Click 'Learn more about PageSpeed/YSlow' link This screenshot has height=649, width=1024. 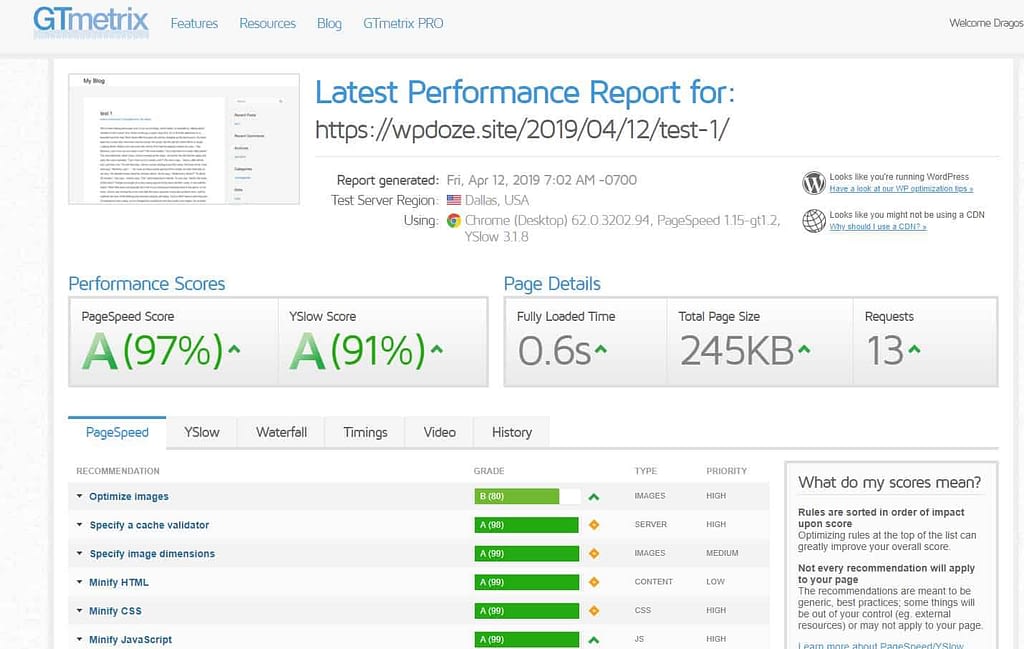880,645
